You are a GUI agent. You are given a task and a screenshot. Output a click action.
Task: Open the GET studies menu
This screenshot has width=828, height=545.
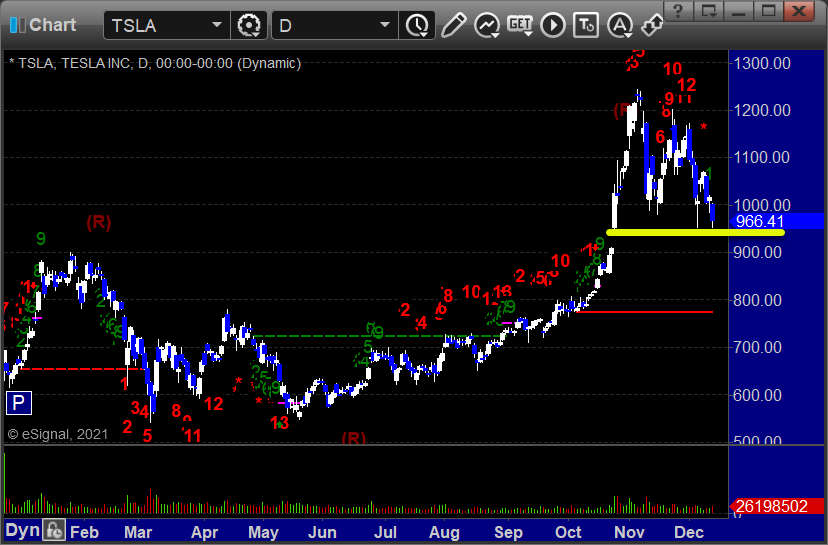click(x=520, y=25)
